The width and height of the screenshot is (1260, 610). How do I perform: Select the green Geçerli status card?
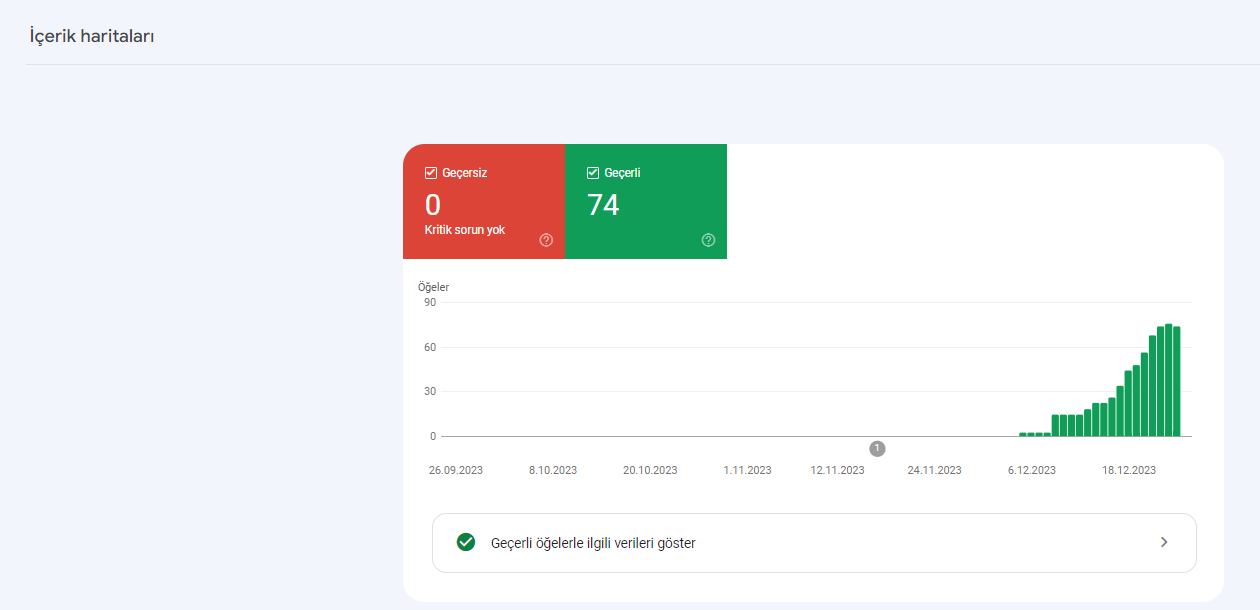coord(646,202)
